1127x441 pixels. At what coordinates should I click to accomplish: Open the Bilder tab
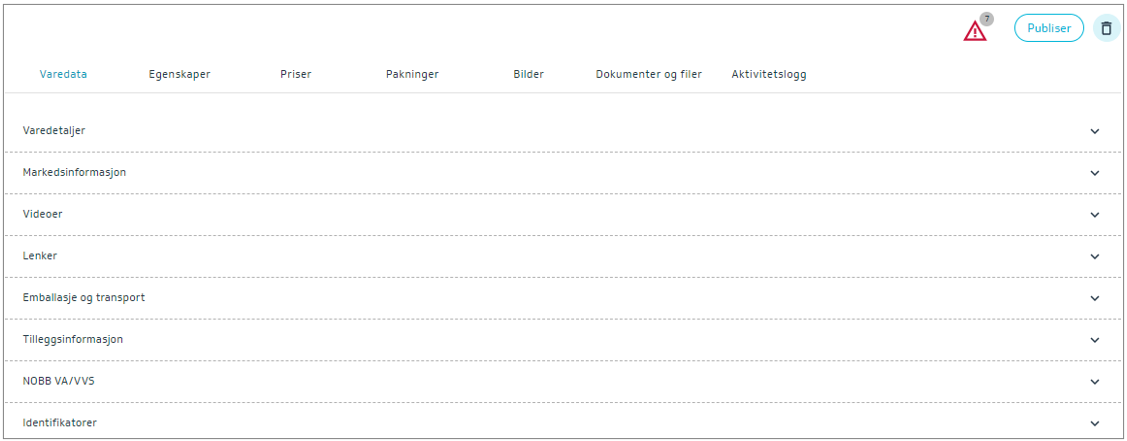click(x=528, y=74)
